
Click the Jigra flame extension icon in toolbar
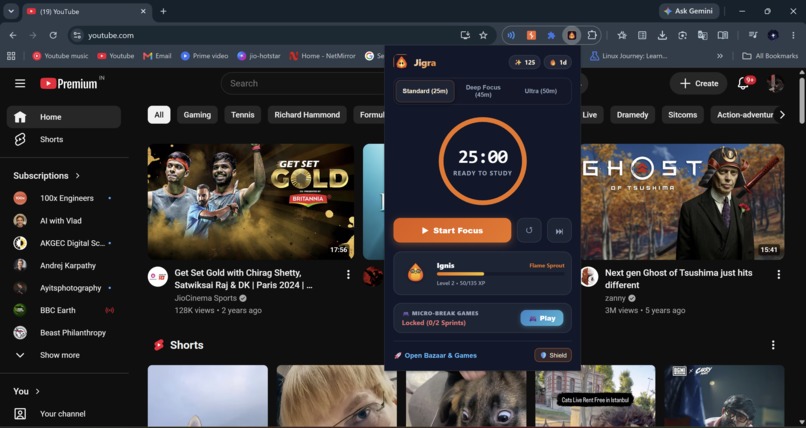[x=571, y=35]
